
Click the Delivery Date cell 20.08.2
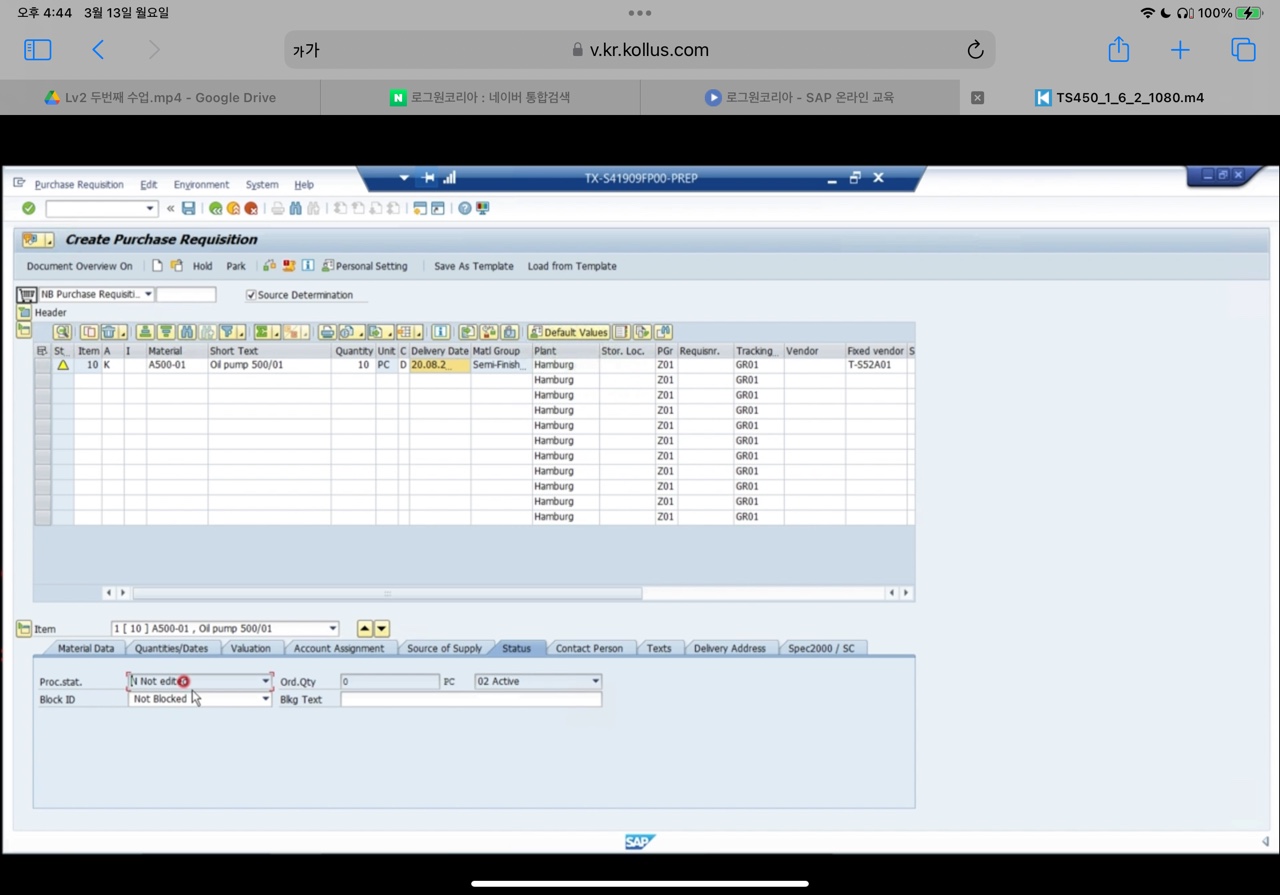pyautogui.click(x=439, y=366)
